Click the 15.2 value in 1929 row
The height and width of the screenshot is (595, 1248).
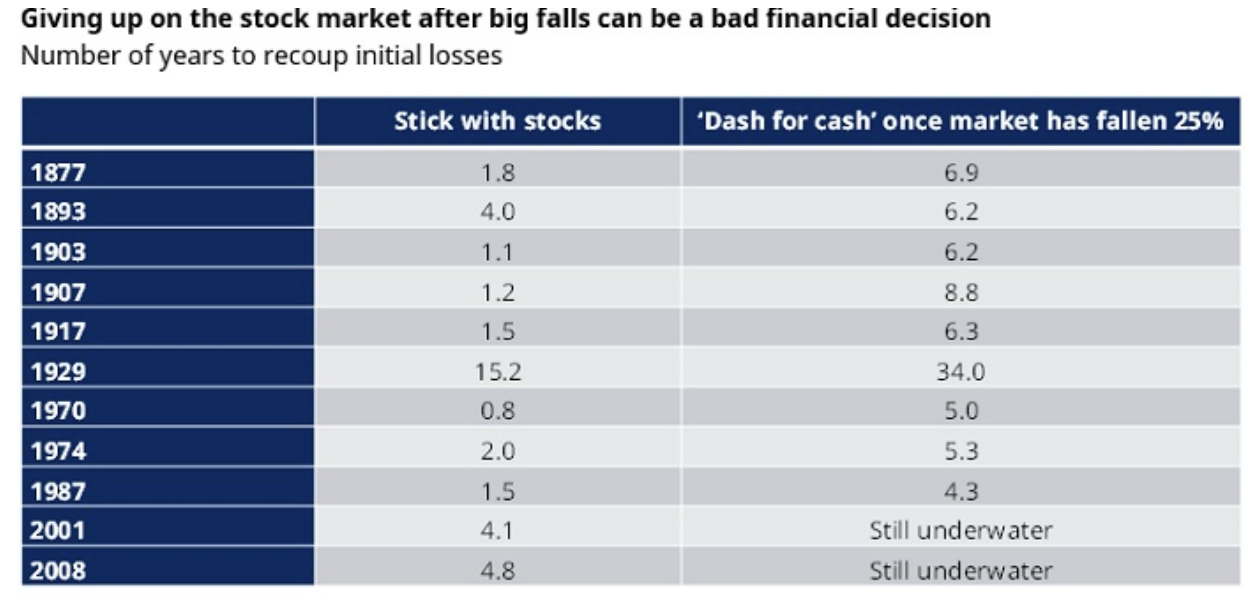[x=497, y=372]
